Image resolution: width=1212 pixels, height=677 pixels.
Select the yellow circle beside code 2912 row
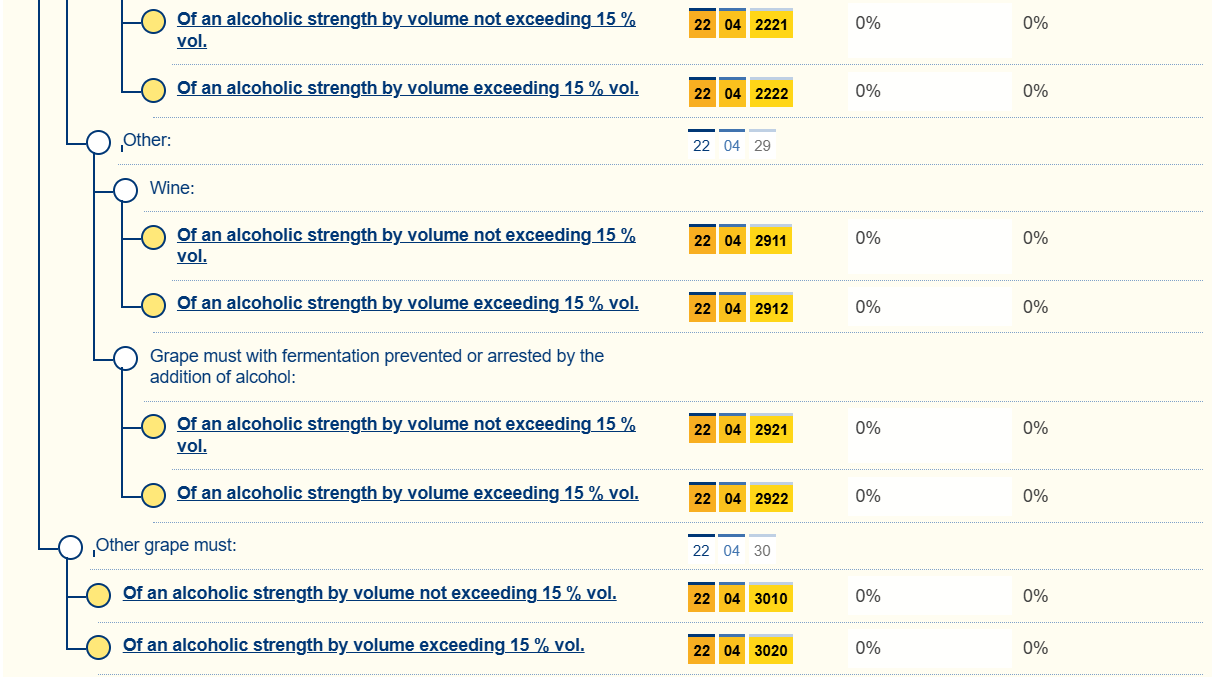coord(153,305)
